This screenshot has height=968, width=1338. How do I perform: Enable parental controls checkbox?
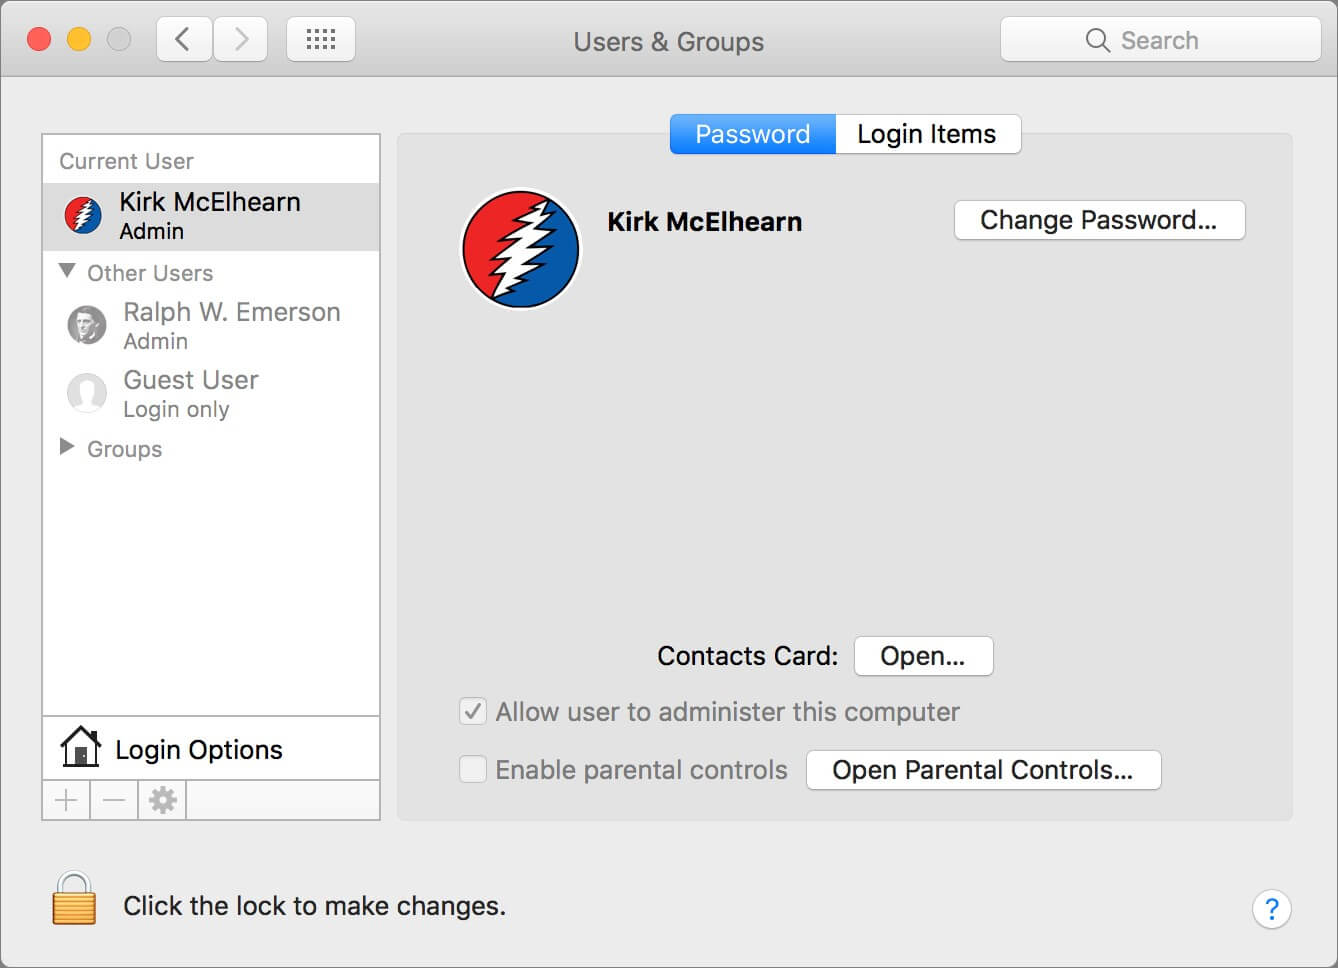tap(473, 770)
